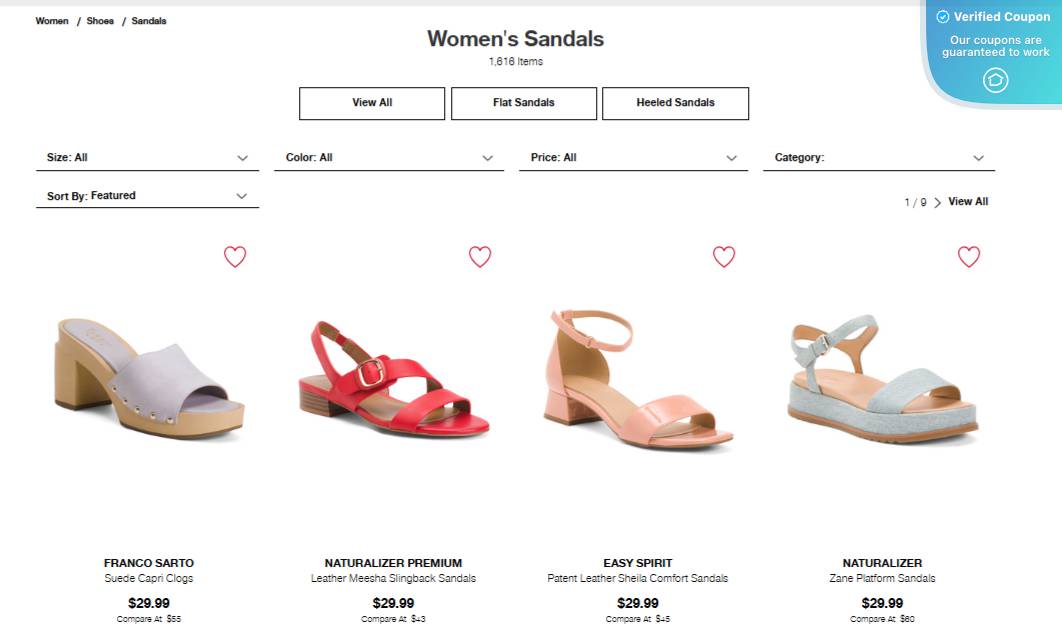The image size is (1062, 632).
Task: Click the heart icon above Easy Spirit sandals
Action: click(723, 257)
